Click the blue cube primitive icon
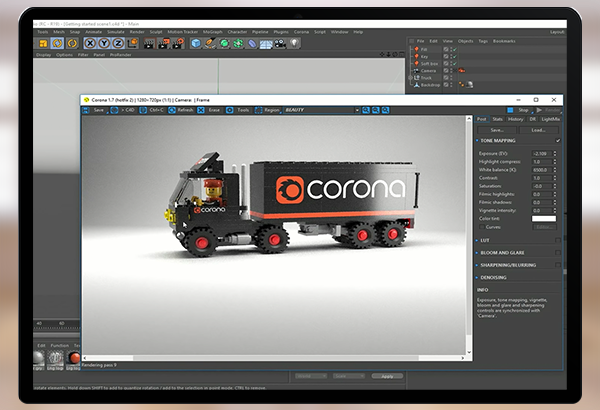 click(x=196, y=43)
